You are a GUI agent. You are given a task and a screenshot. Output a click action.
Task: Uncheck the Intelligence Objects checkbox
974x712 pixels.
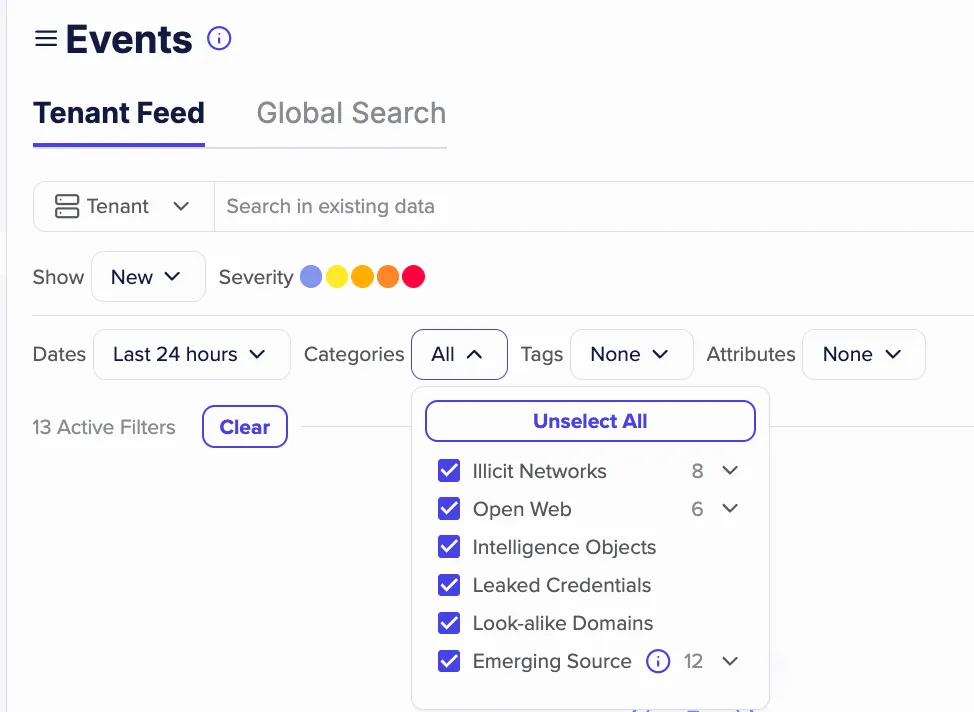pos(449,547)
